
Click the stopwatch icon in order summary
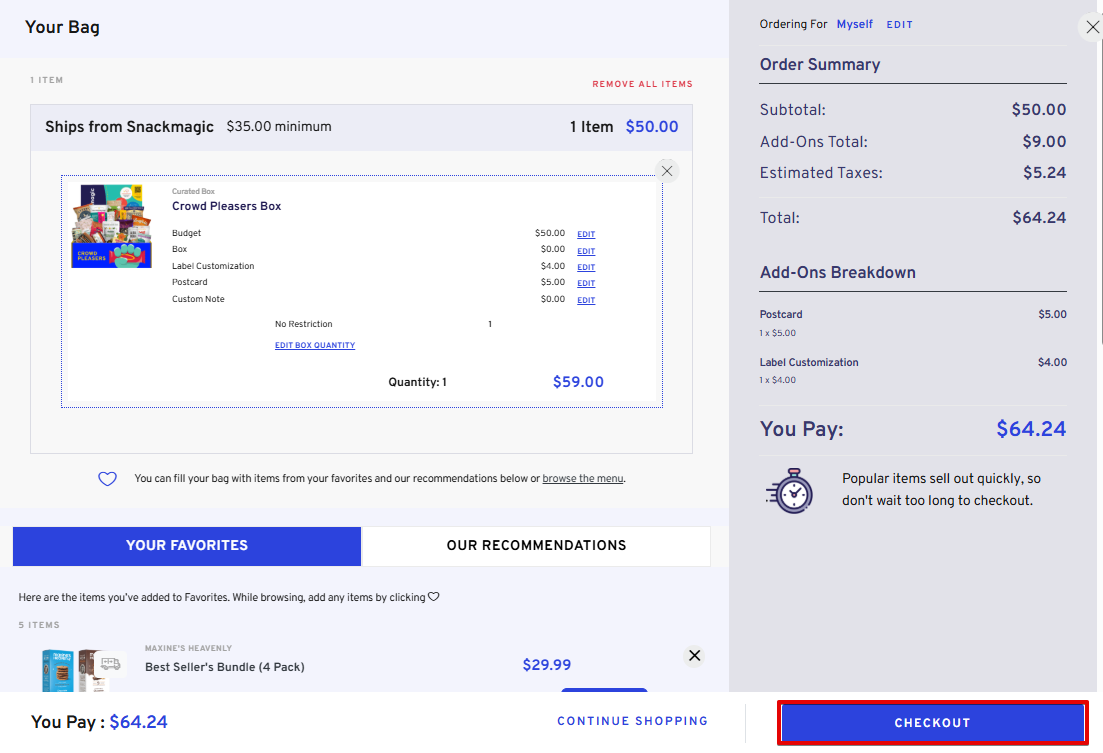(x=790, y=491)
